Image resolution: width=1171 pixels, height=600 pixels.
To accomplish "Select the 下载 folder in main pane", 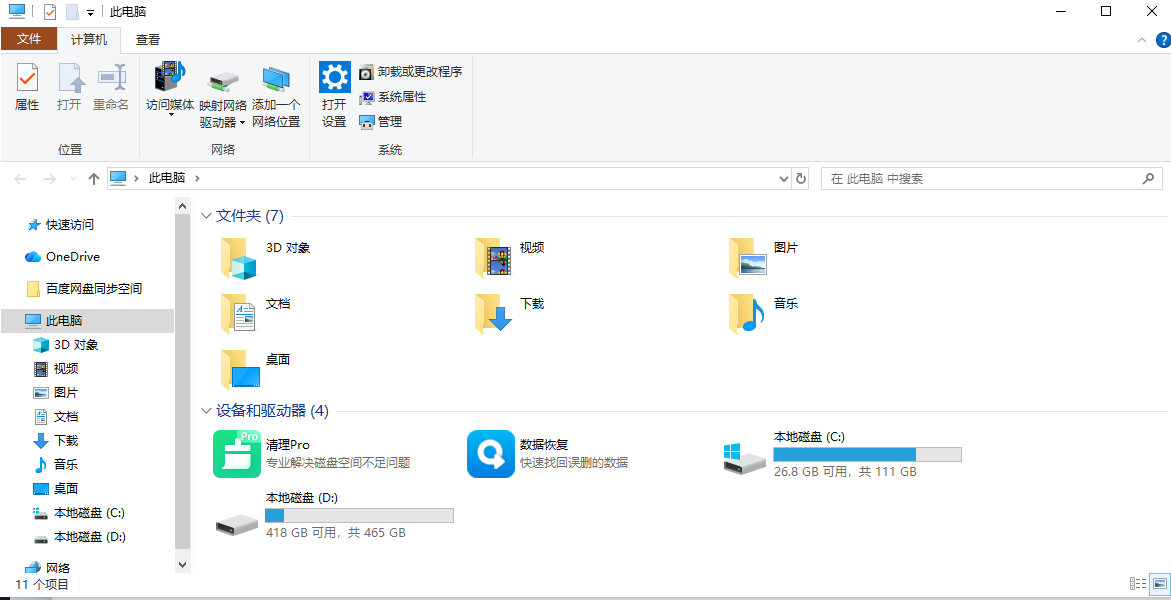I will coord(509,312).
